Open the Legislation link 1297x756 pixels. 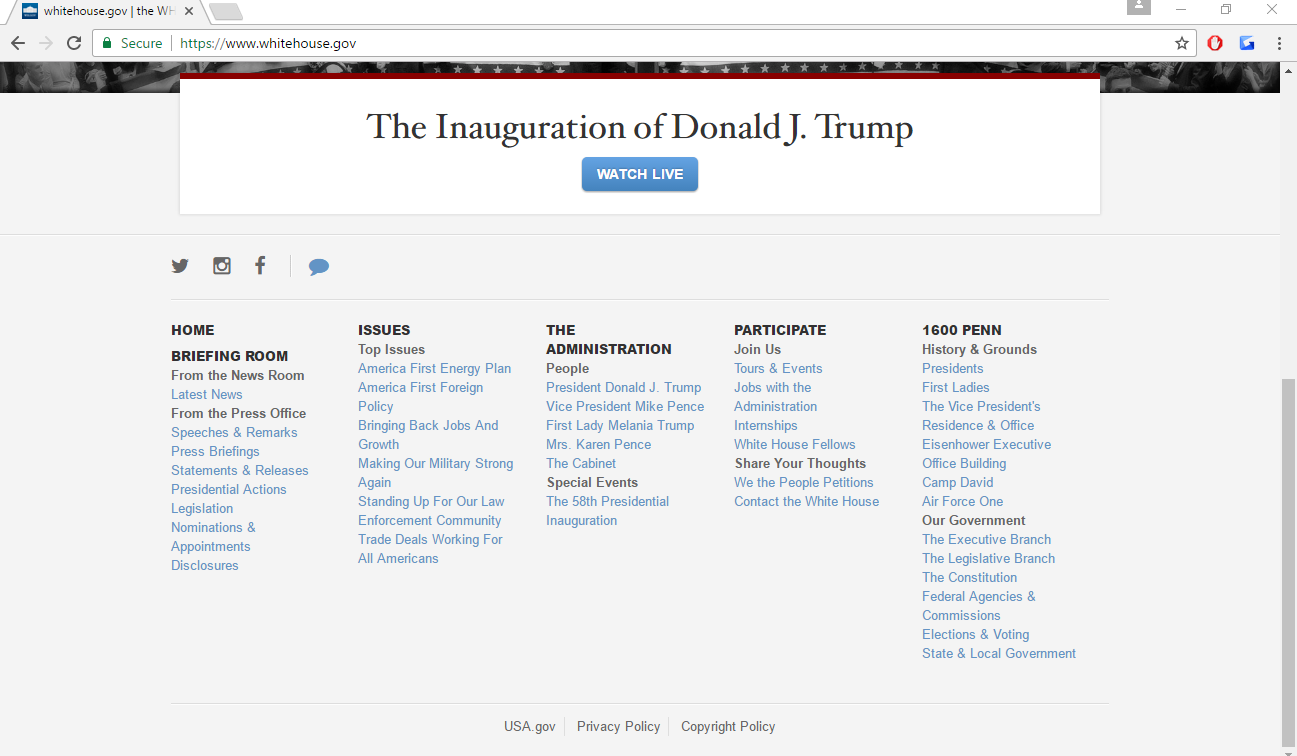pos(202,508)
